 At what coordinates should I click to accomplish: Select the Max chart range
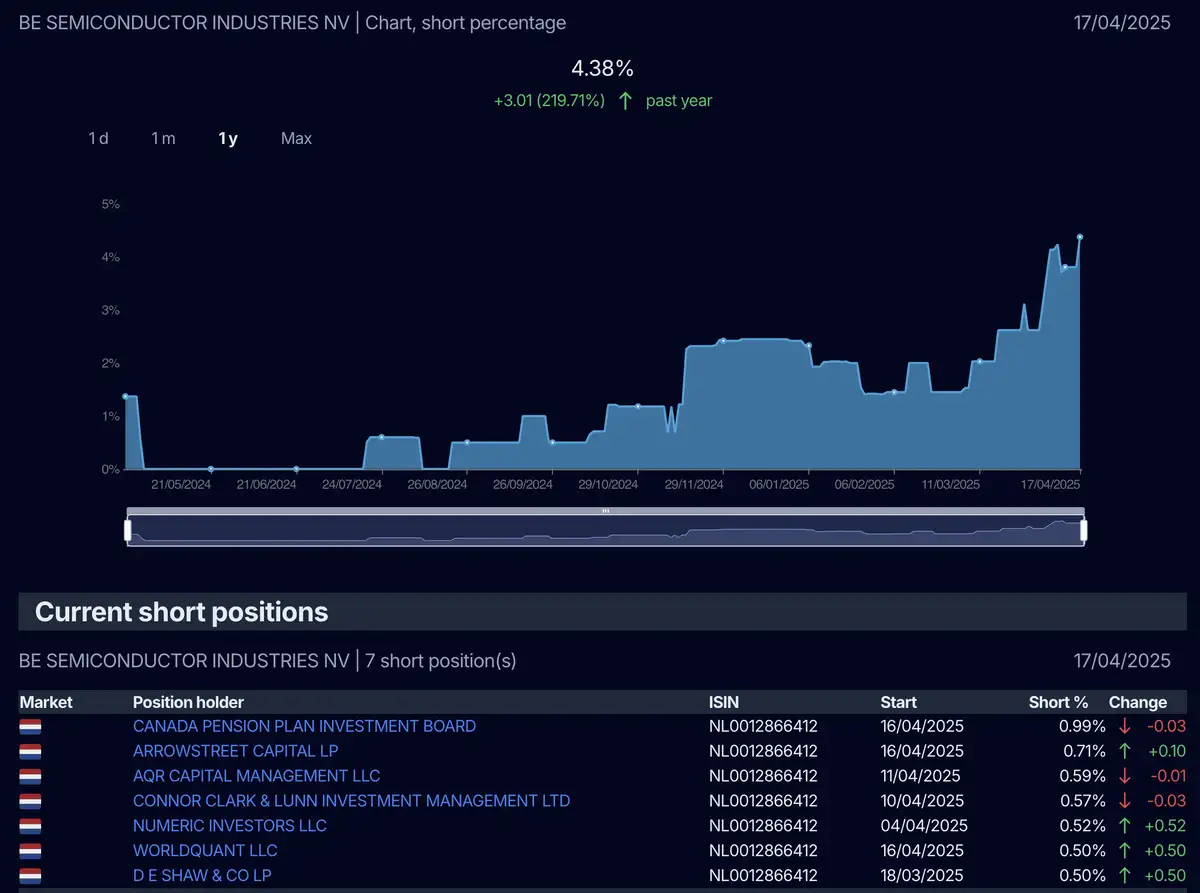tap(296, 139)
